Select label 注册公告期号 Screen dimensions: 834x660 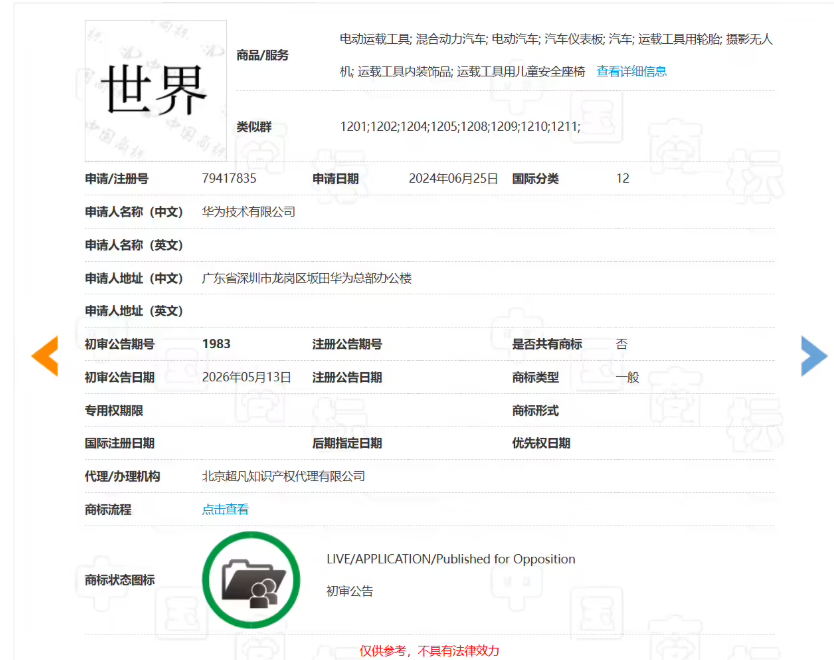coord(347,344)
